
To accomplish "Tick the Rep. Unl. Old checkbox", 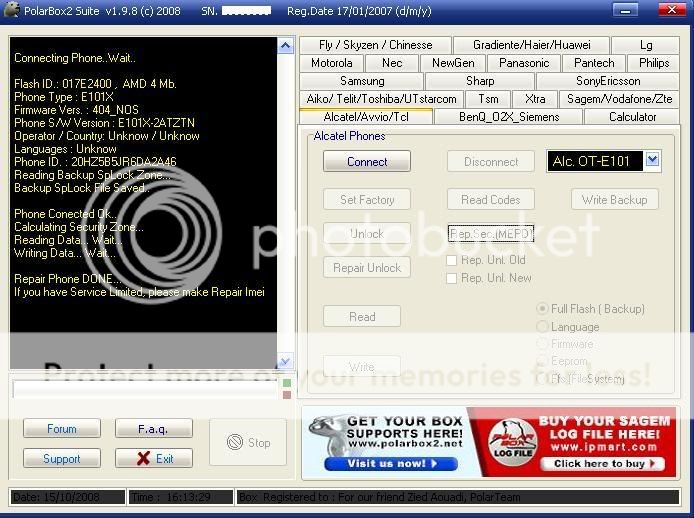I will click(x=451, y=260).
